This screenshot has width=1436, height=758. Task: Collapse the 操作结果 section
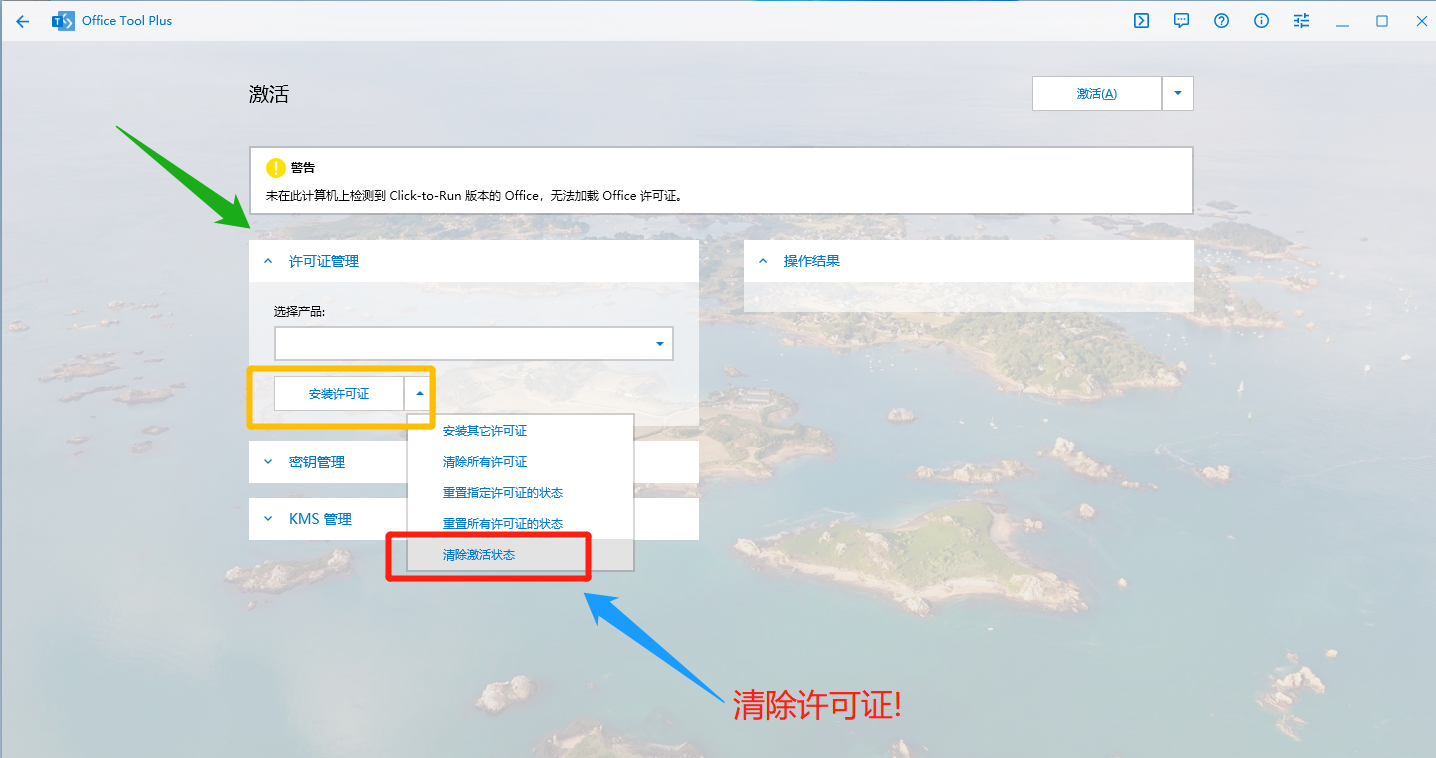pyautogui.click(x=968, y=261)
